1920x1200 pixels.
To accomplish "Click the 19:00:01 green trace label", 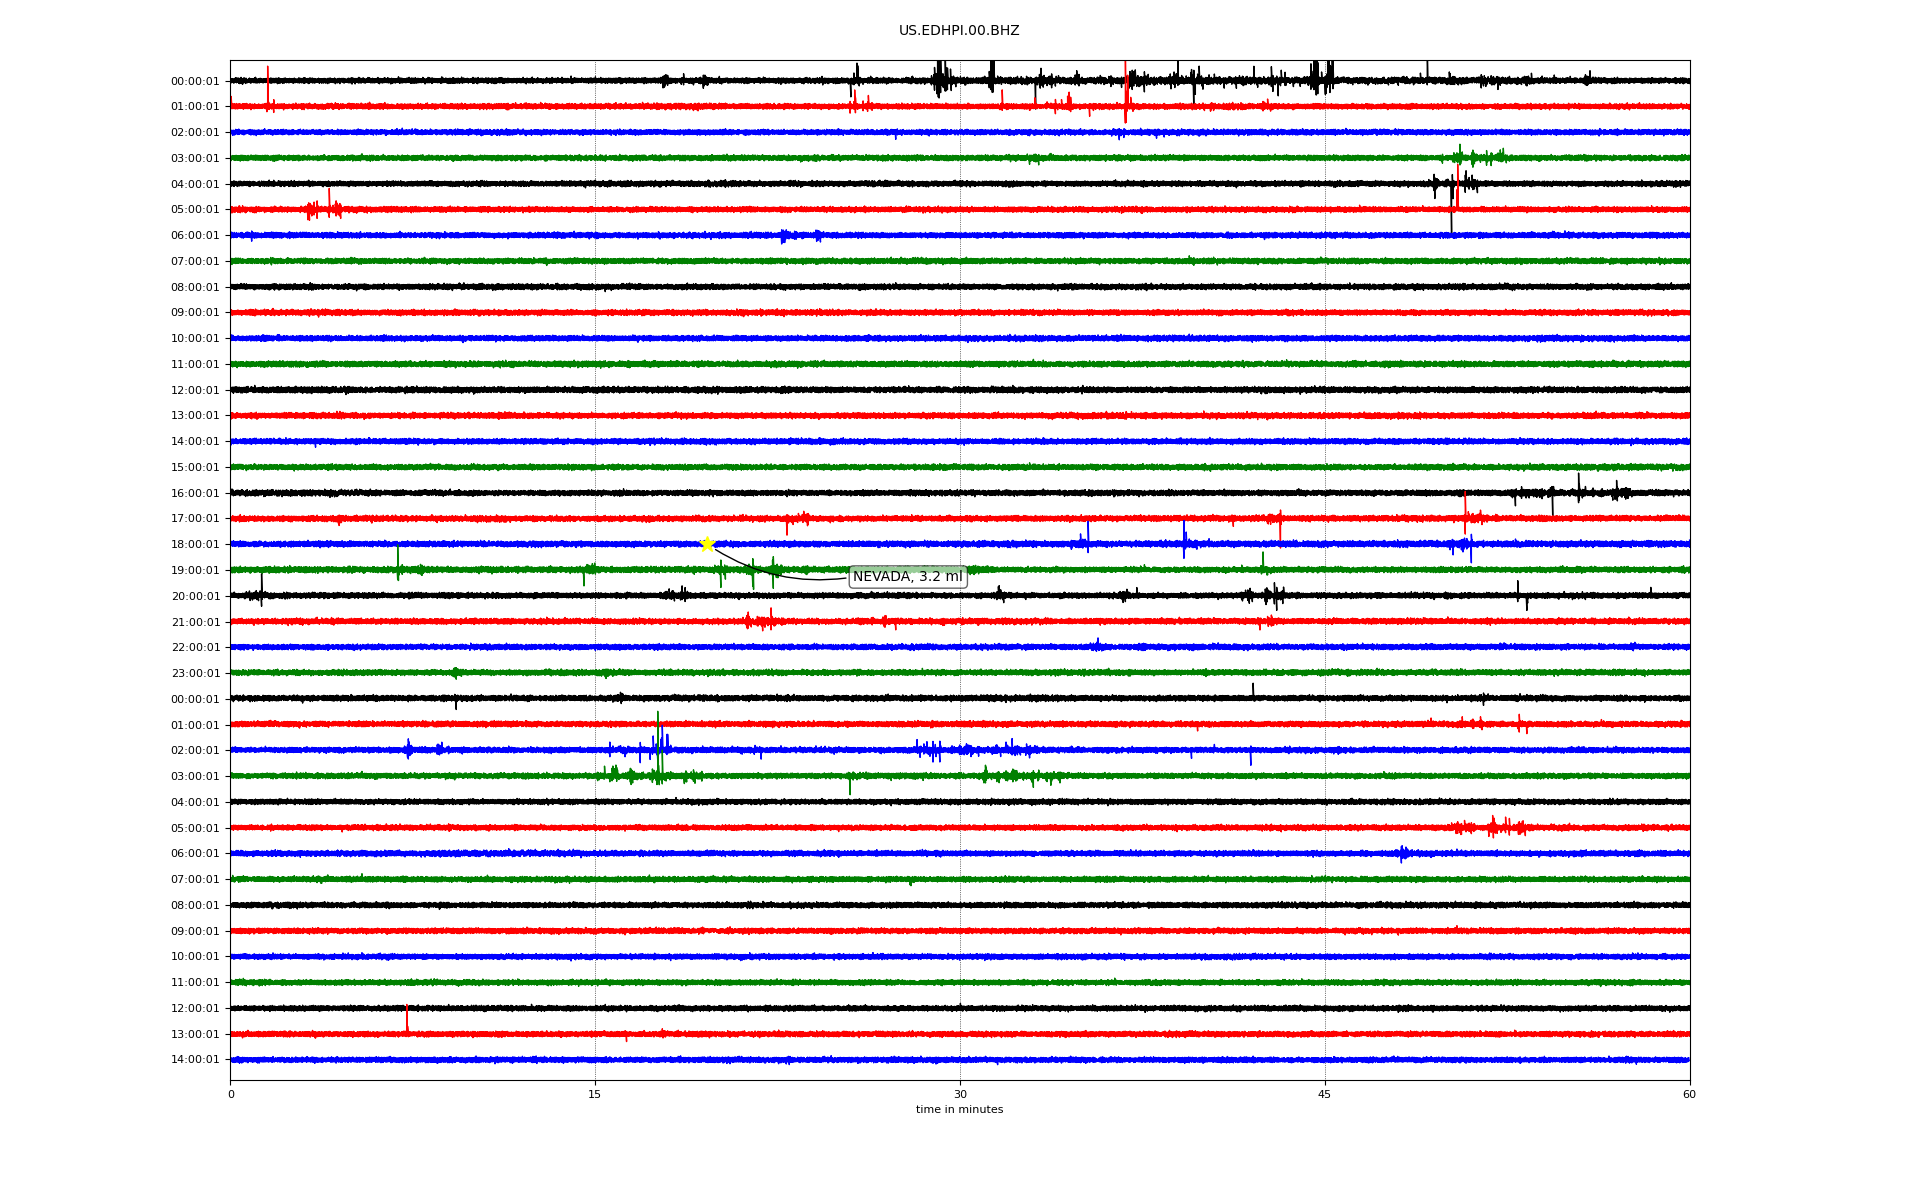I will pos(195,570).
